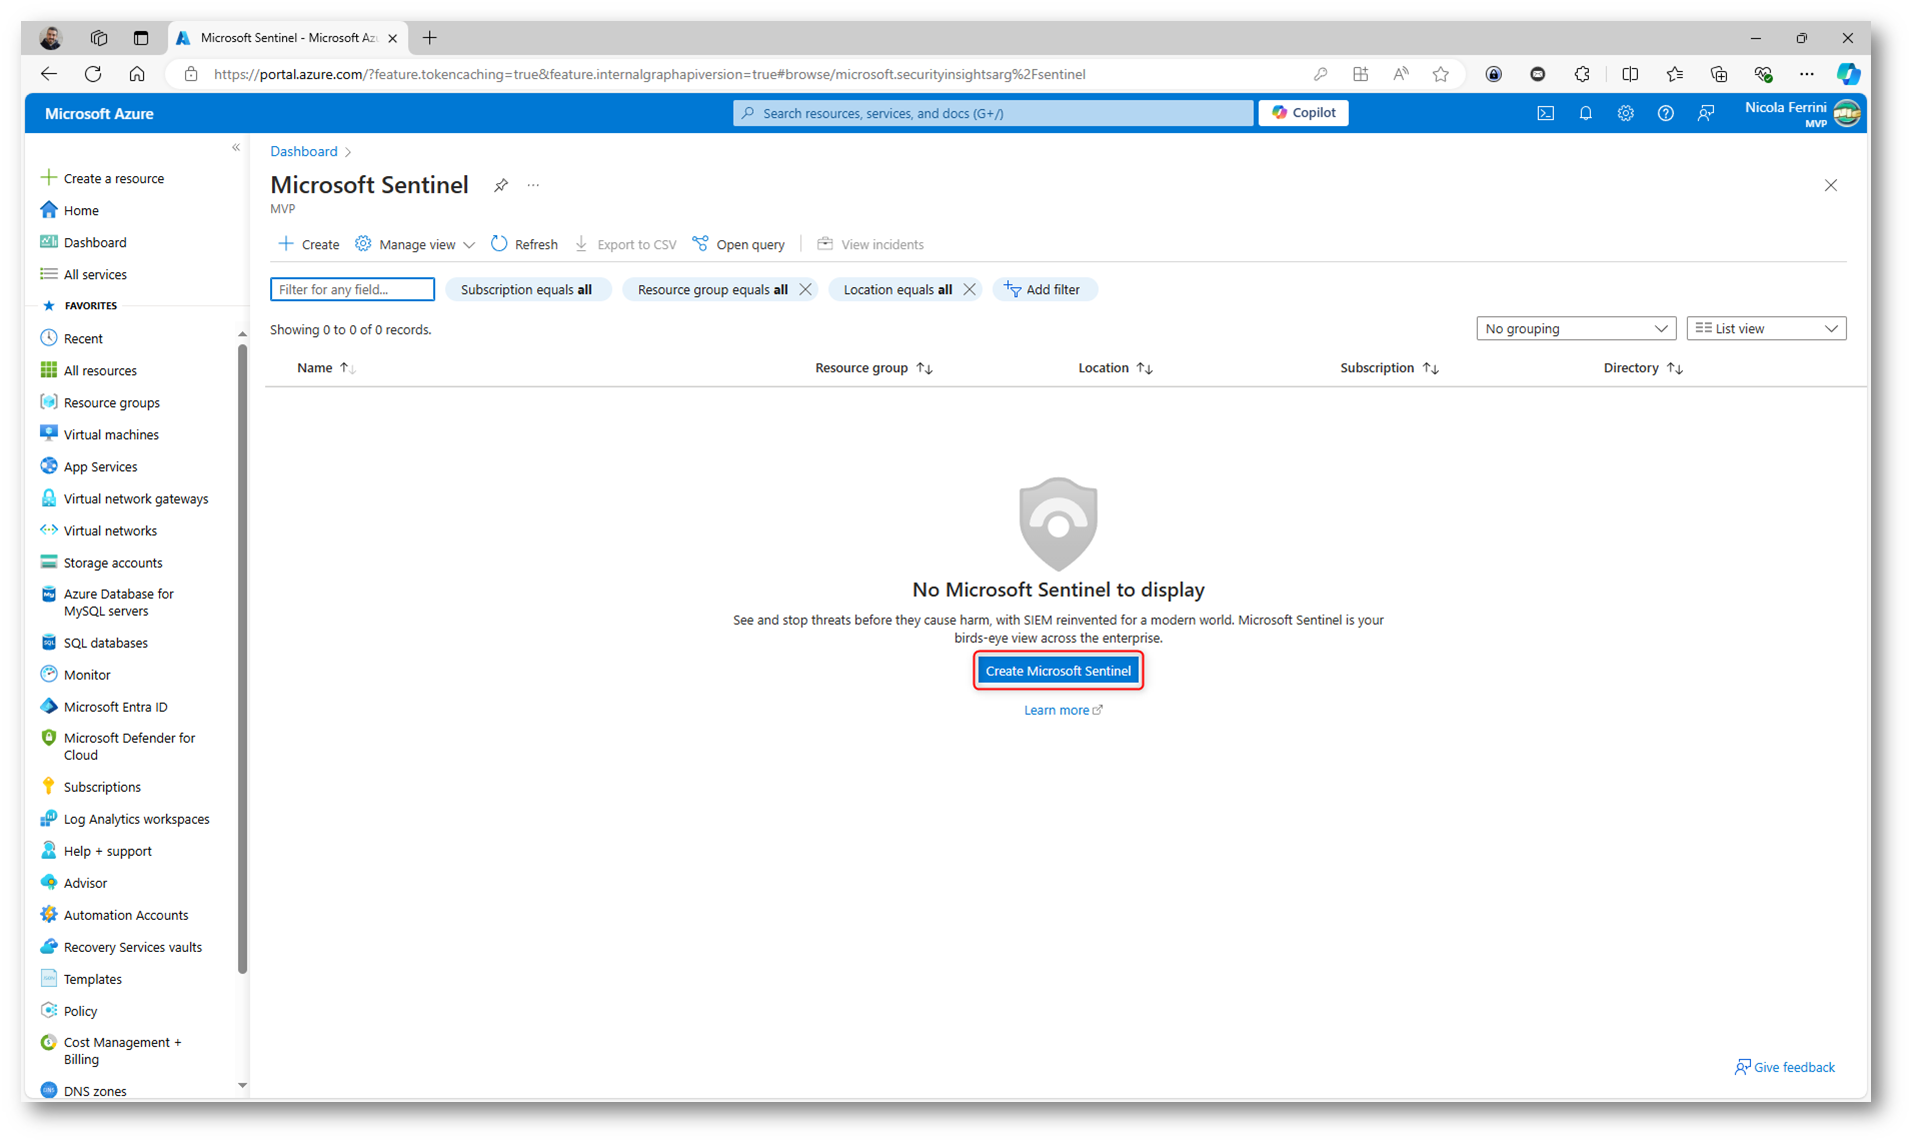Image resolution: width=1913 pixels, height=1144 pixels.
Task: Click the Automation Accounts icon
Action: tap(48, 914)
